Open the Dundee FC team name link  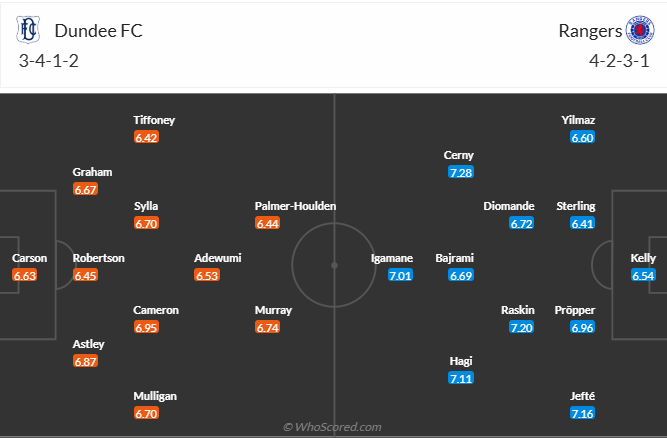click(99, 30)
